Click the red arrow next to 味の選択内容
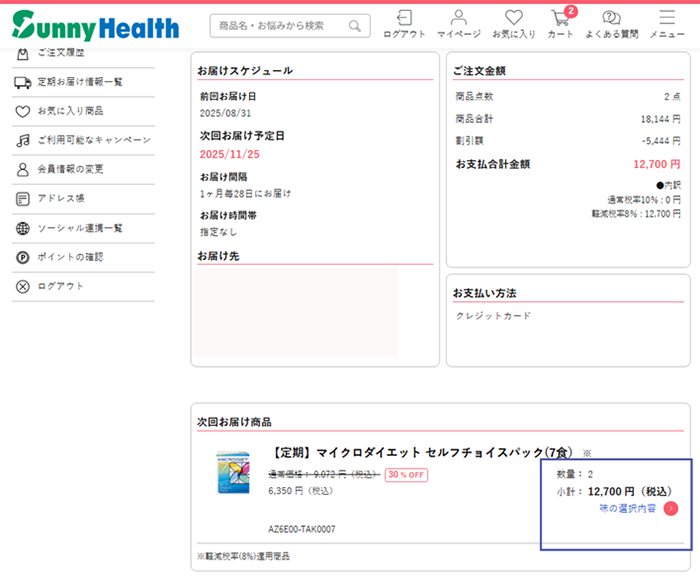 (670, 508)
